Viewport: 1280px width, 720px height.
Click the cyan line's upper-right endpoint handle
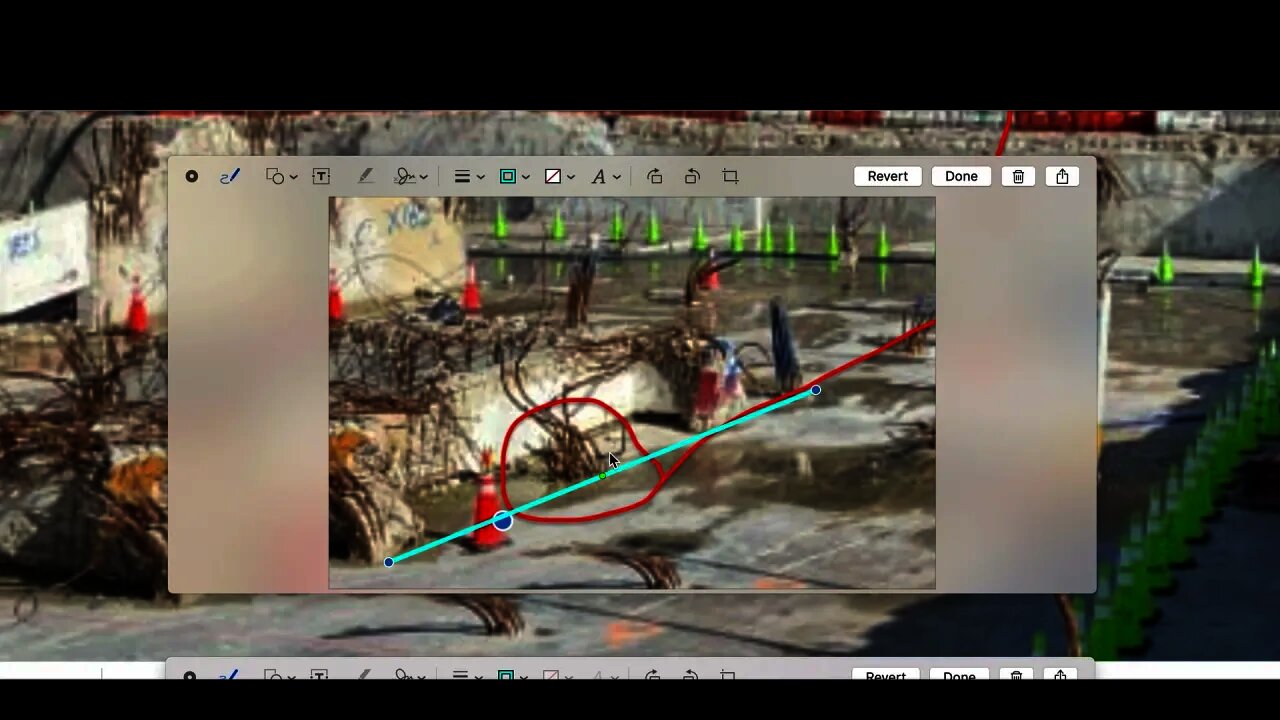click(816, 390)
